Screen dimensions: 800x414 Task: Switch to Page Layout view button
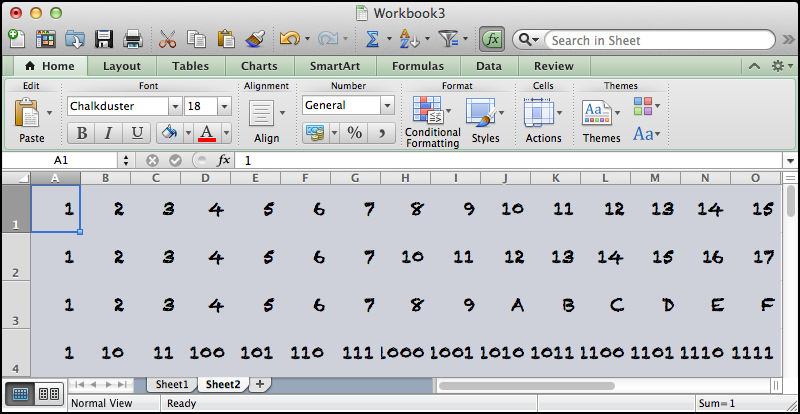pos(47,393)
